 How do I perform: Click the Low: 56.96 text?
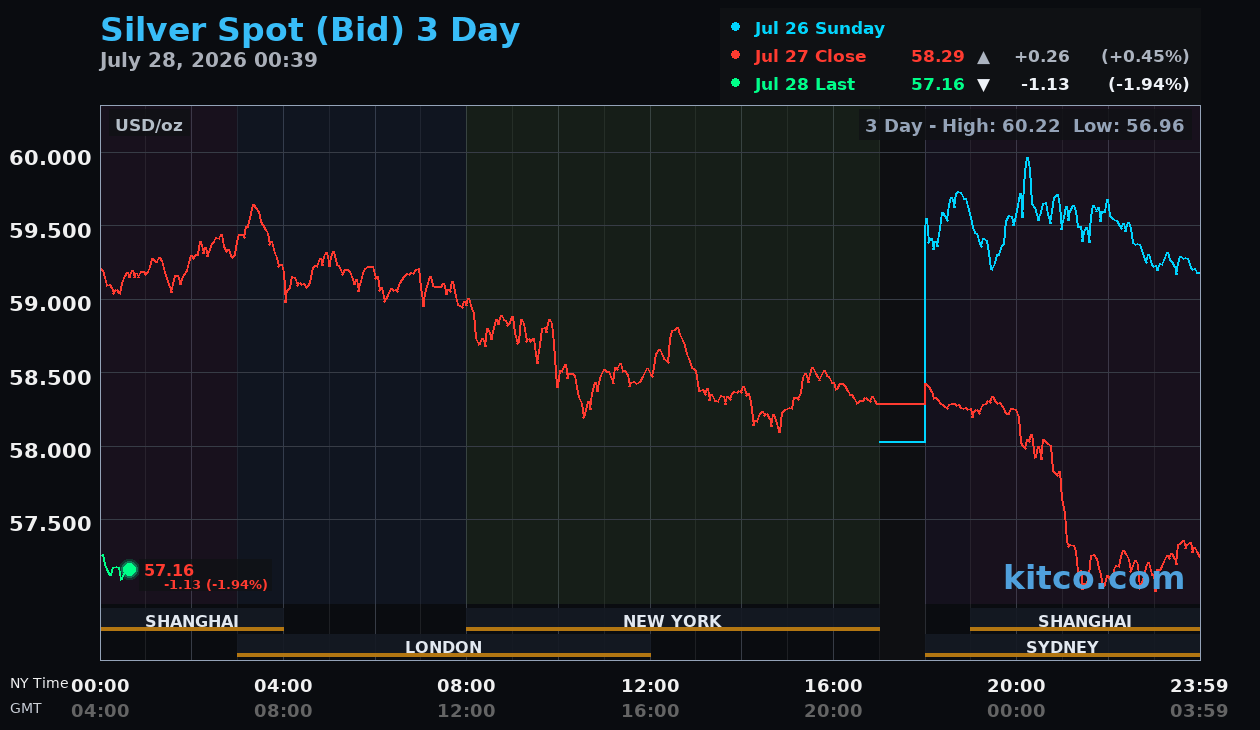tap(1128, 126)
